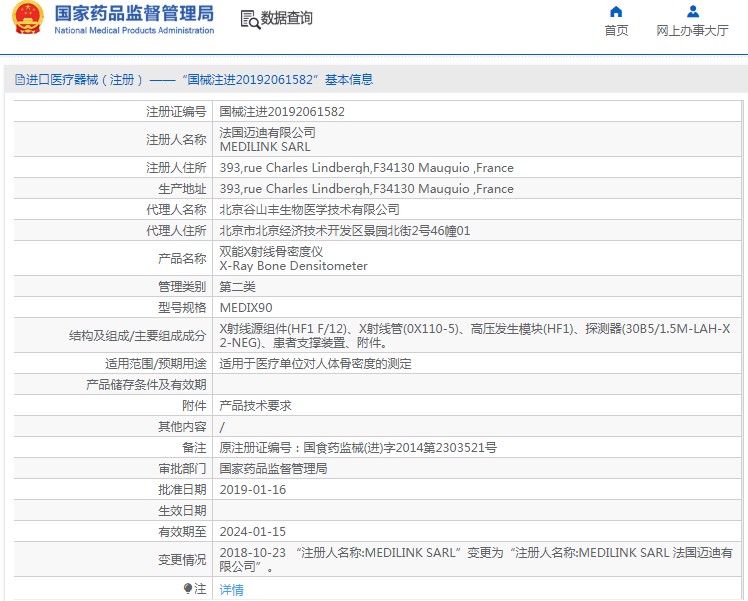
Task: Click the 数据查询 heading text
Action: coord(286,18)
